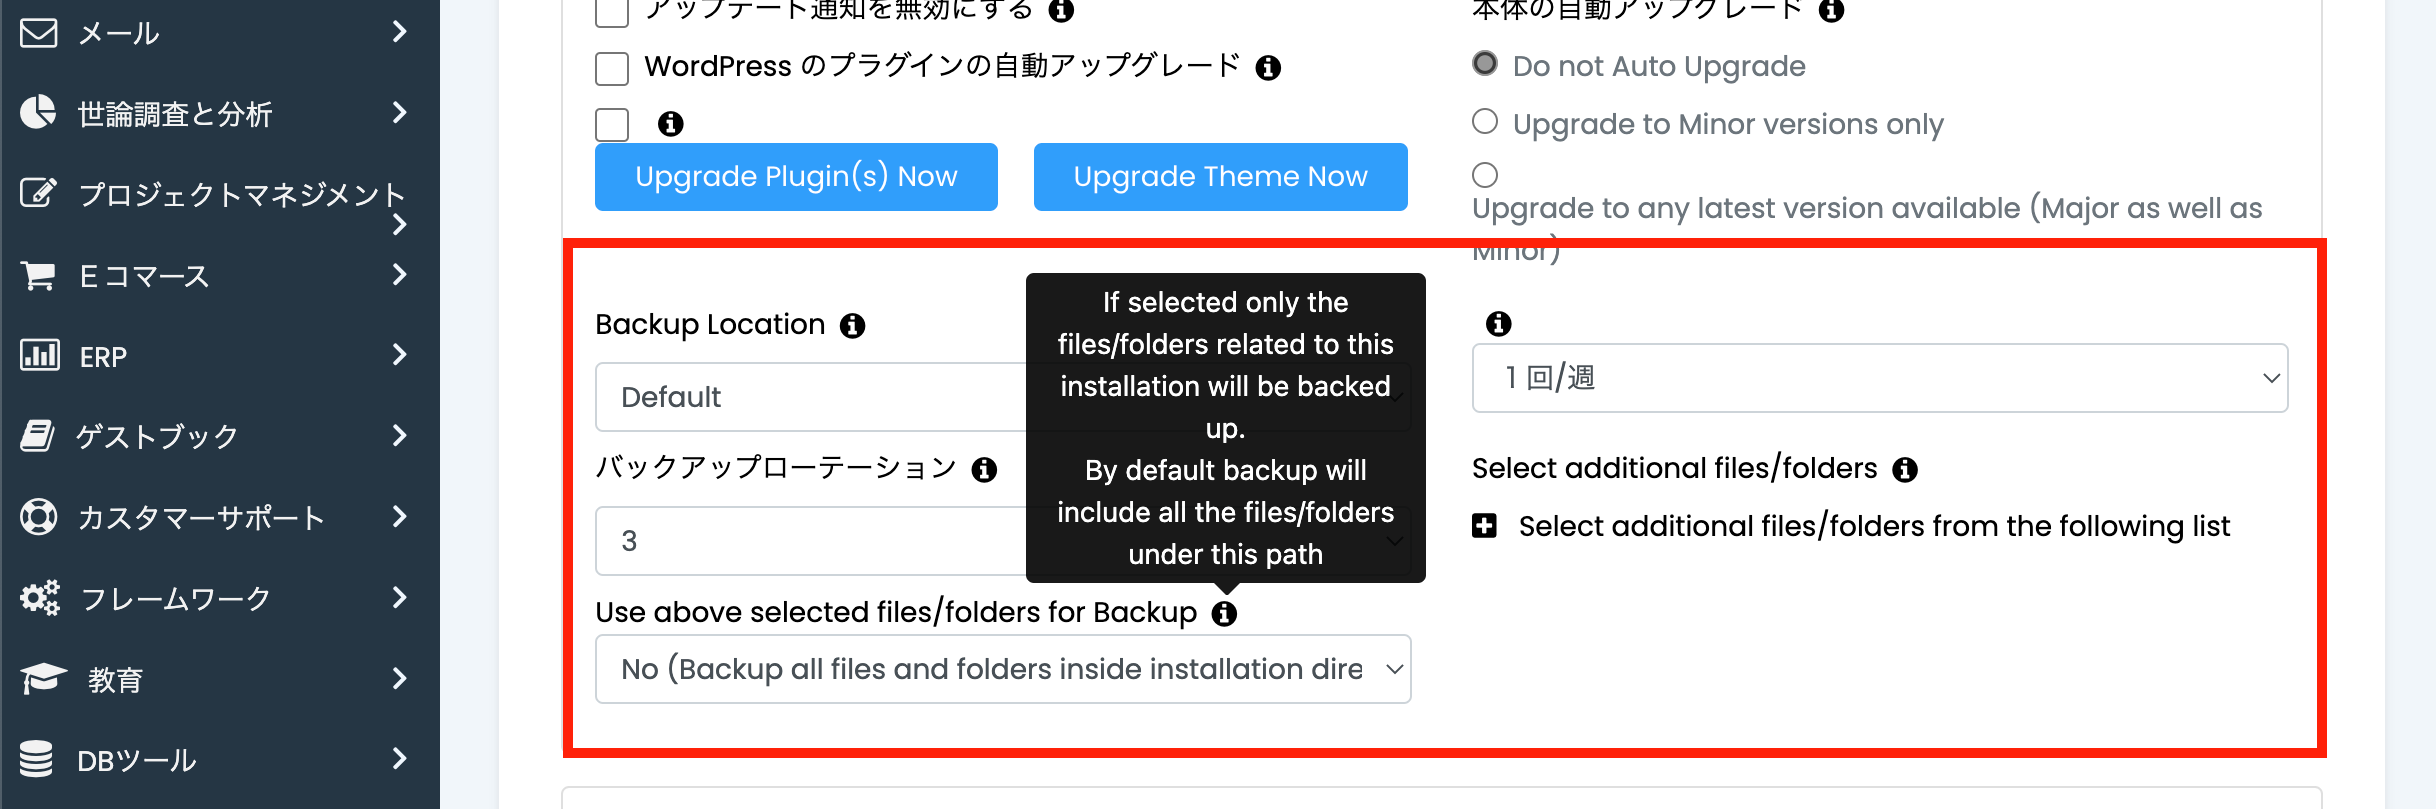2436x809 pixels.
Task: Click the 教育 graduation cap icon
Action: click(43, 679)
